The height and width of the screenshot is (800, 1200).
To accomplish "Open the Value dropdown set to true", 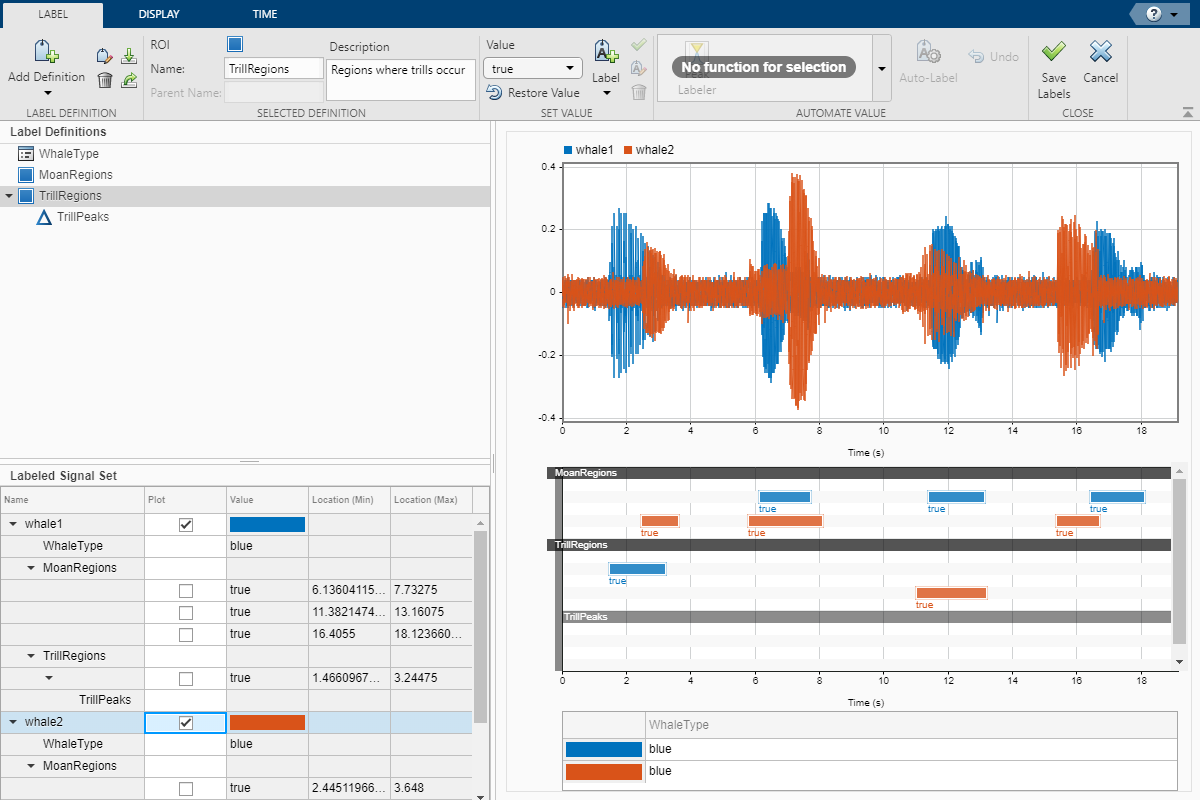I will tap(532, 68).
